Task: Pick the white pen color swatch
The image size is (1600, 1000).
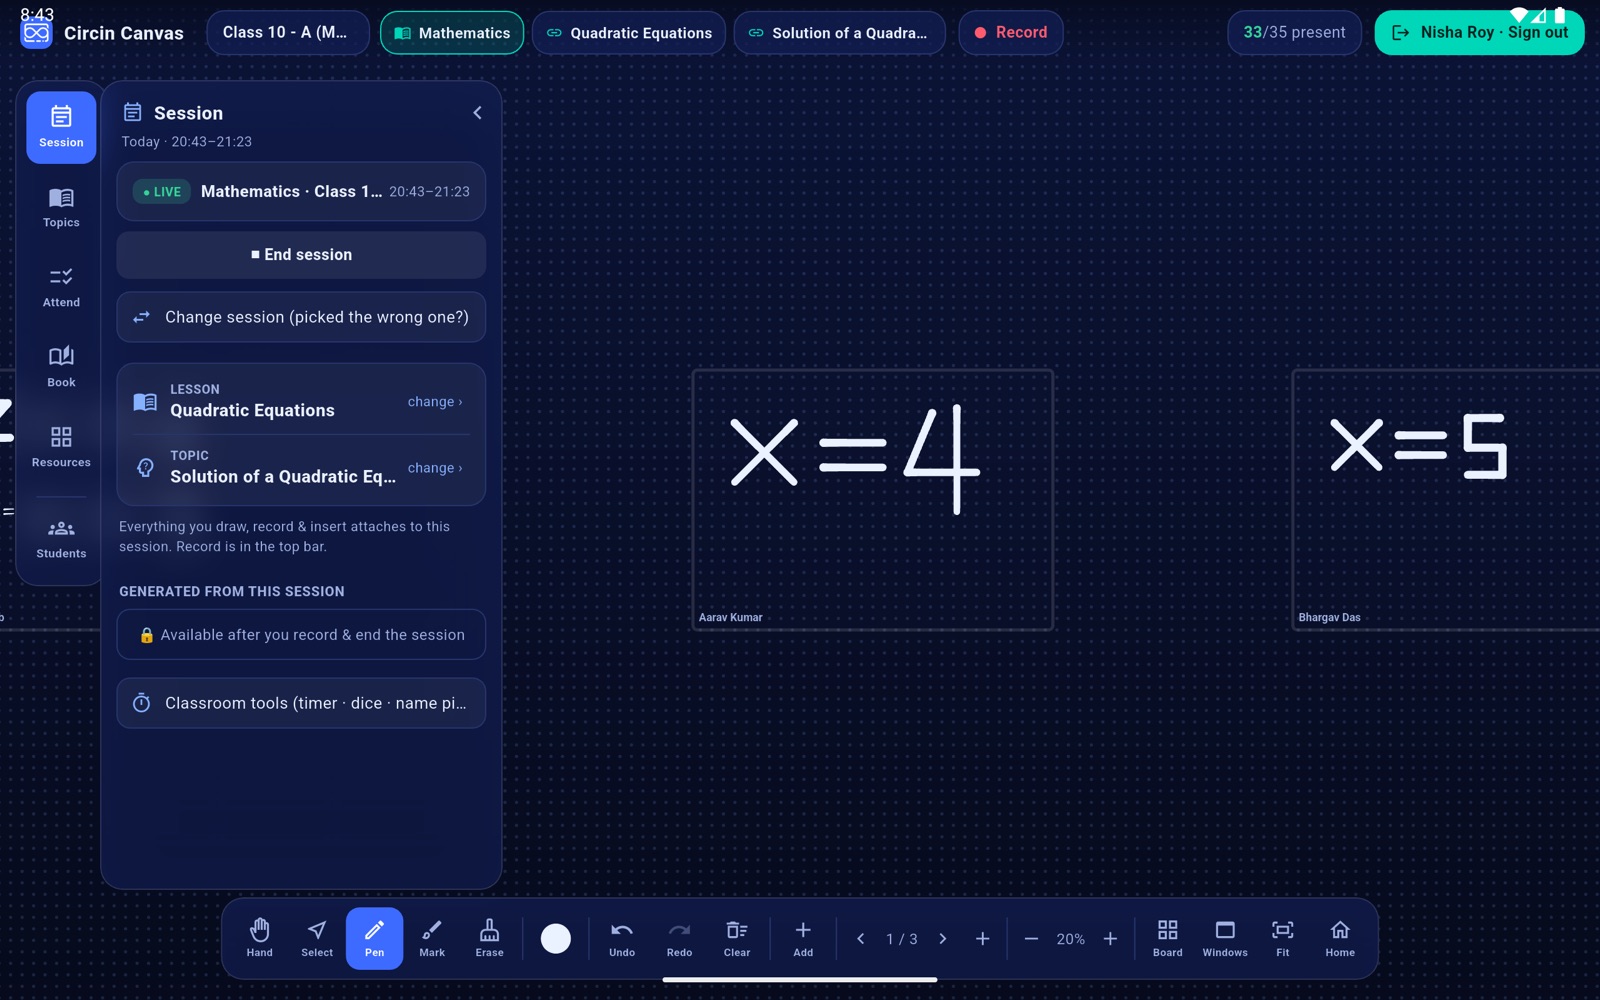Action: [x=556, y=938]
